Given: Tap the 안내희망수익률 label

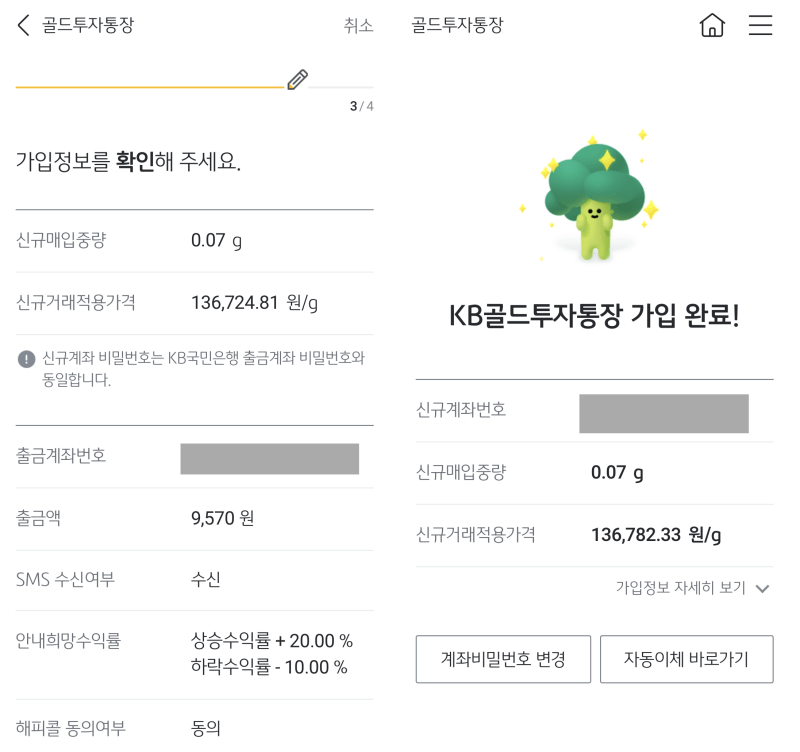Looking at the screenshot, I should [68, 640].
